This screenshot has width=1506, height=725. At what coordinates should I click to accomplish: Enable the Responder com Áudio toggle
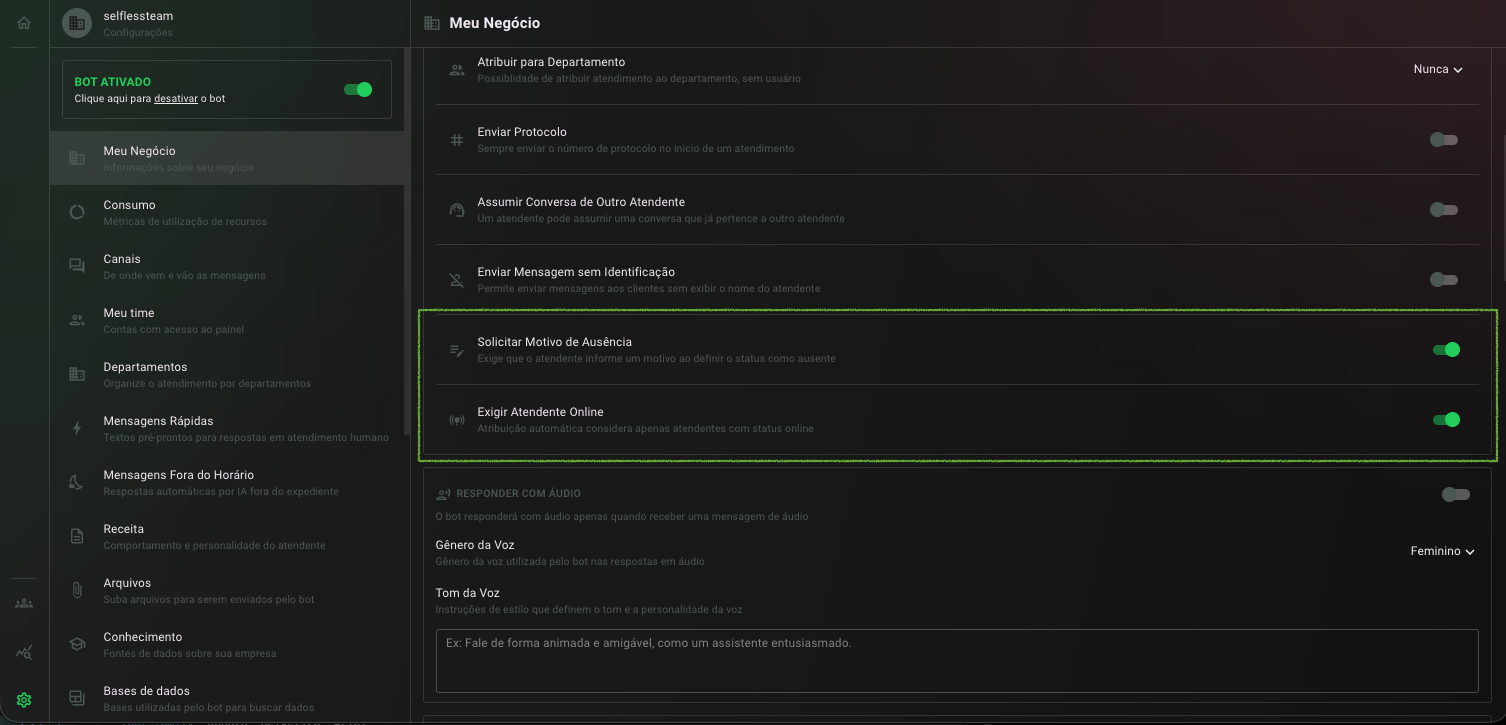tap(1455, 494)
